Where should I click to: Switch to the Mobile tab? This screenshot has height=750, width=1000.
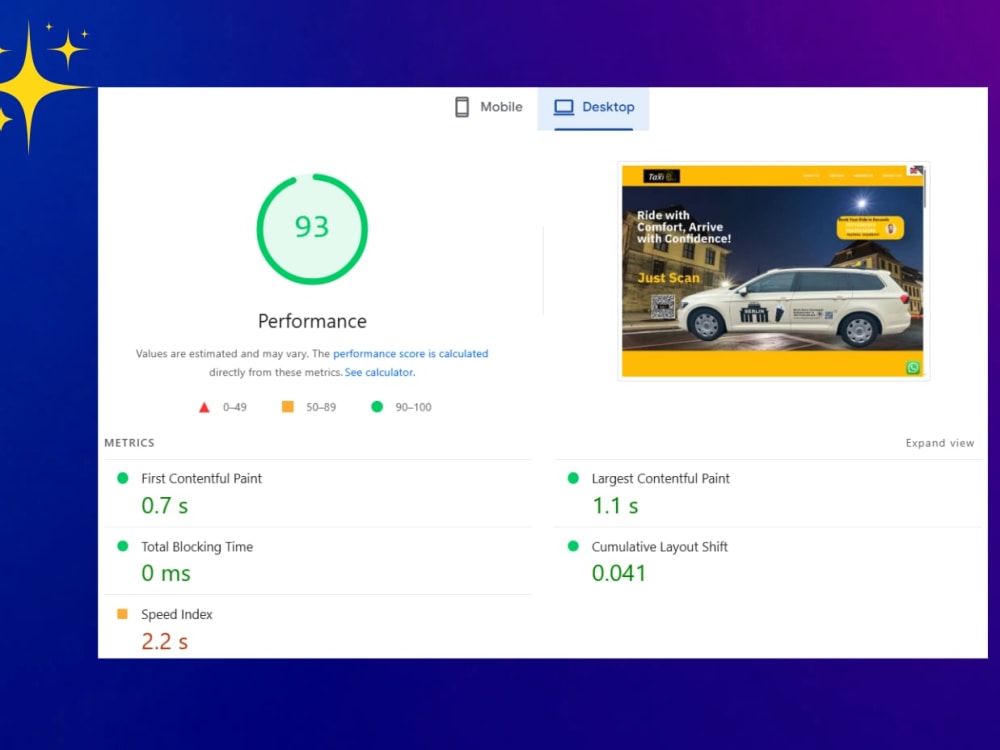tap(489, 107)
